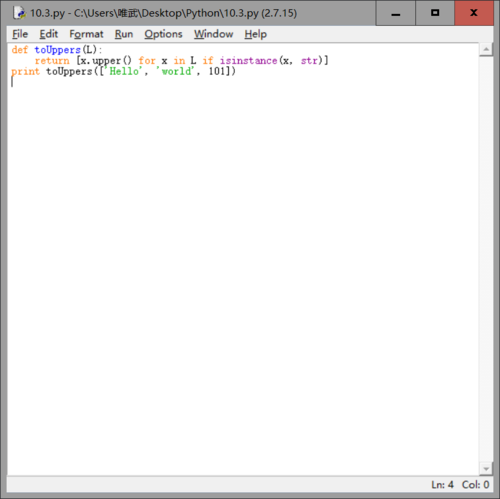Open the Edit menu
This screenshot has width=500, height=499.
[49, 34]
